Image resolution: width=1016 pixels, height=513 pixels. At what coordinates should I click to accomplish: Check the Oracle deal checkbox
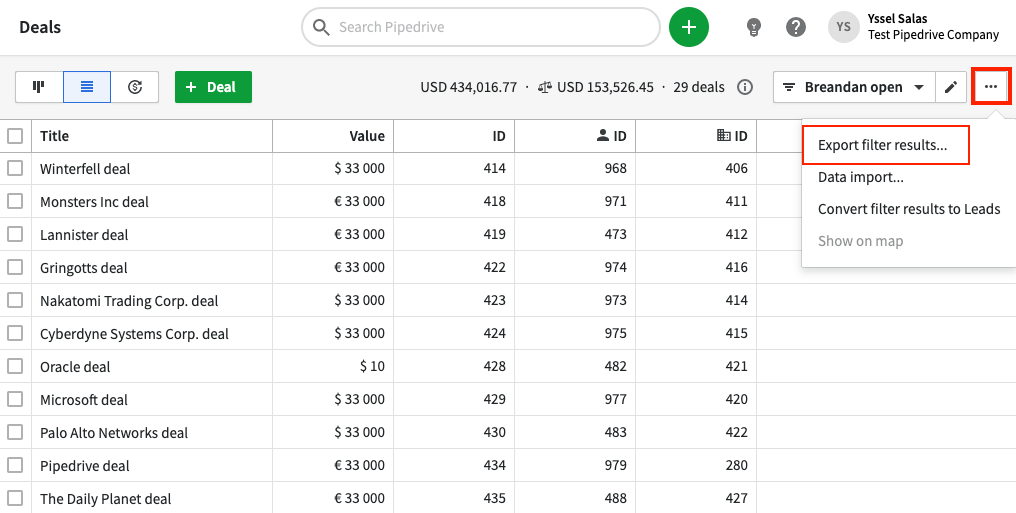pyautogui.click(x=15, y=367)
